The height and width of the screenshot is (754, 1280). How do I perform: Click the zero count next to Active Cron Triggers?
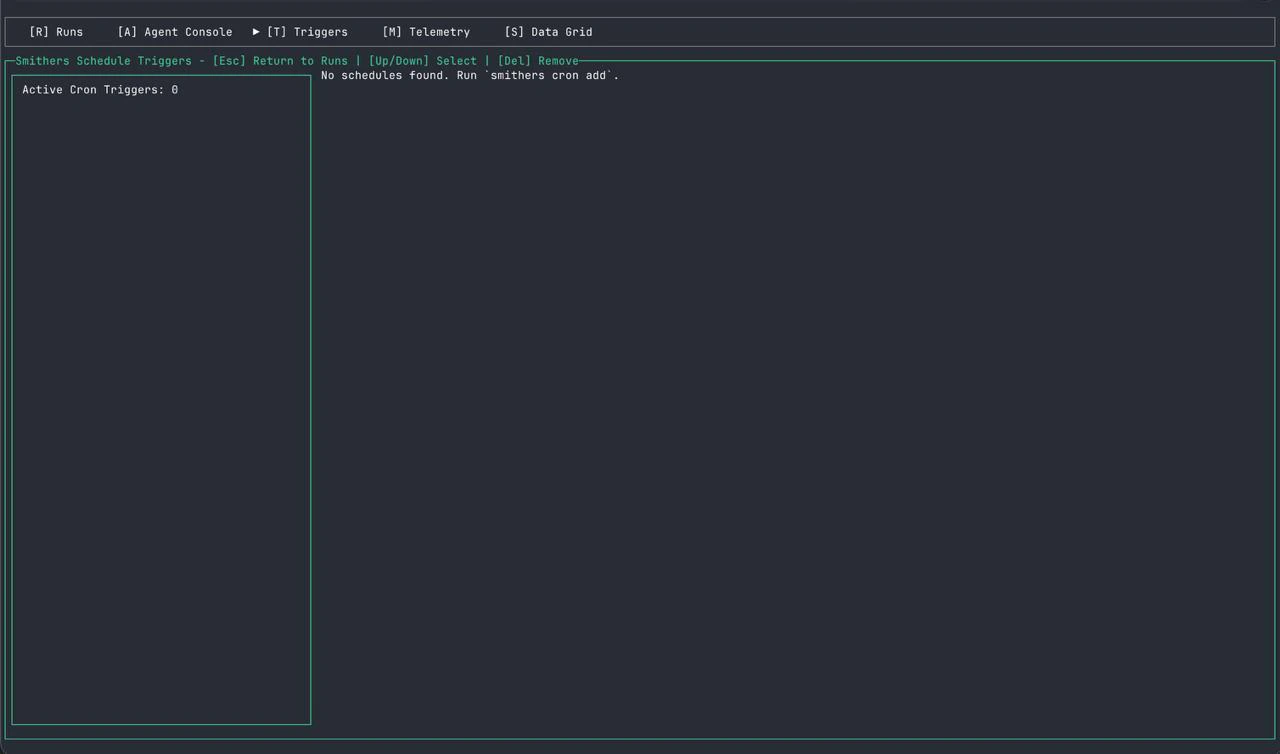(x=175, y=89)
